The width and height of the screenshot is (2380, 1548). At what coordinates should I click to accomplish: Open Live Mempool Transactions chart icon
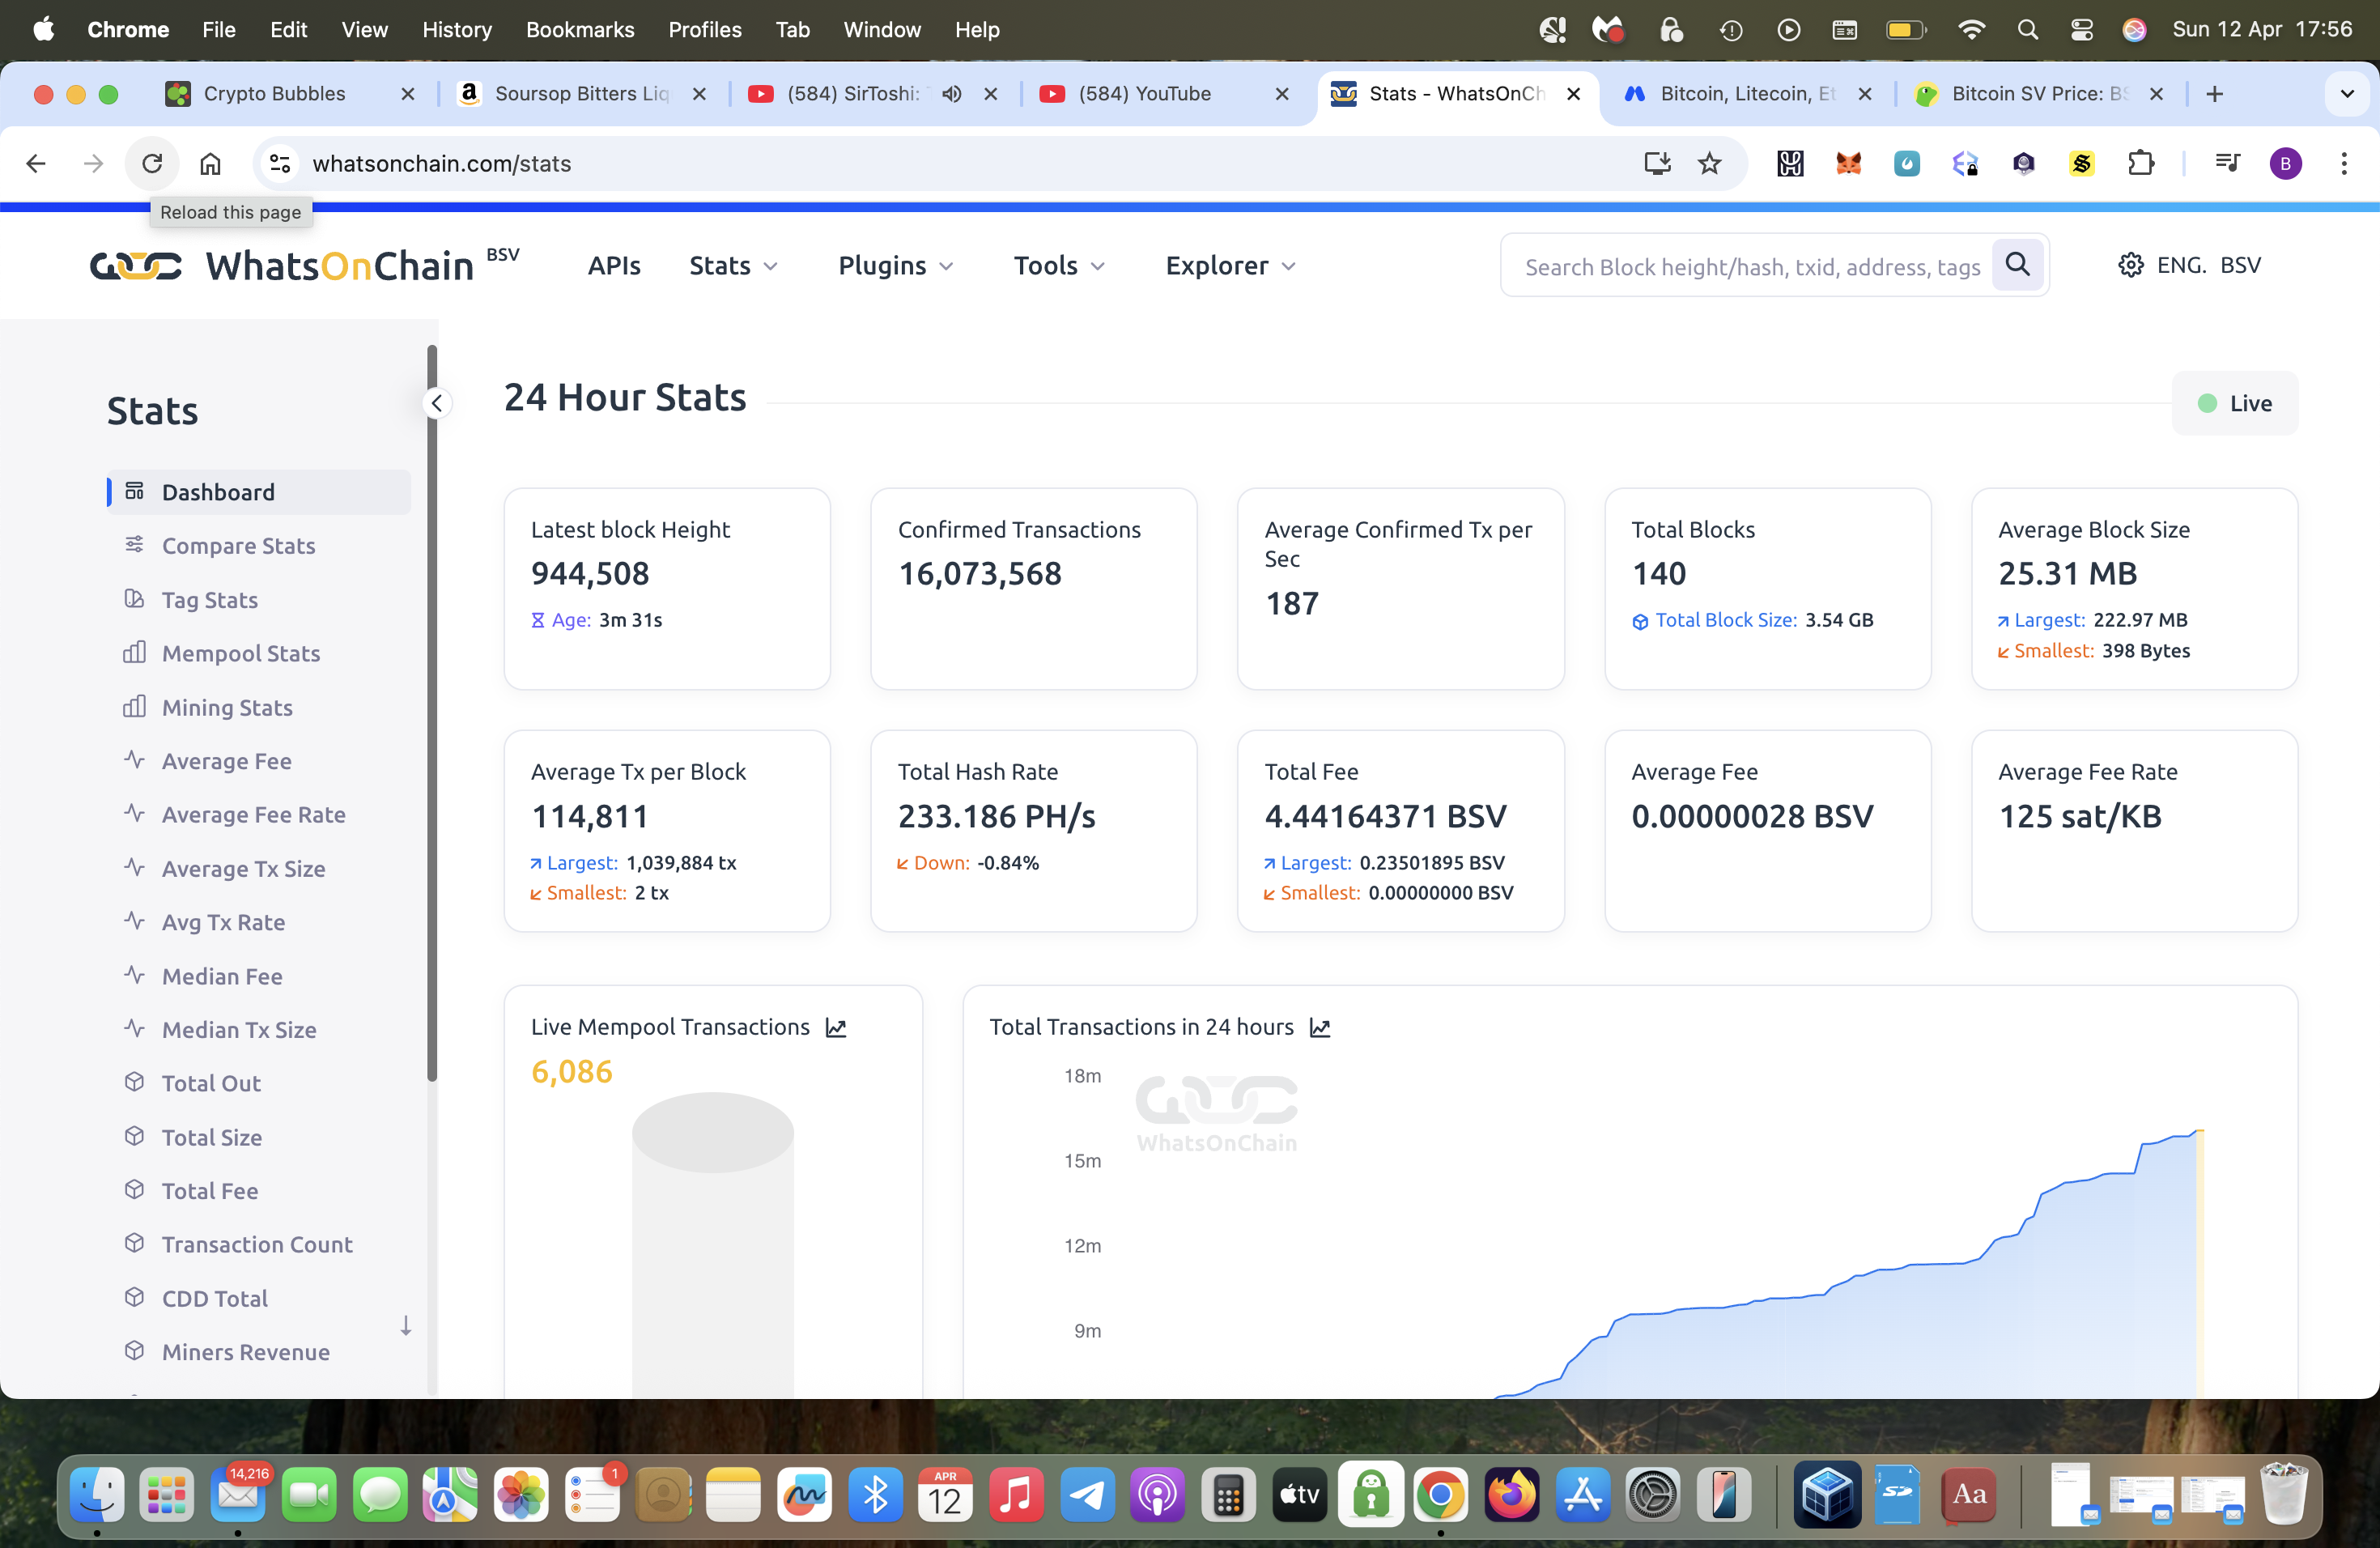(x=836, y=1028)
